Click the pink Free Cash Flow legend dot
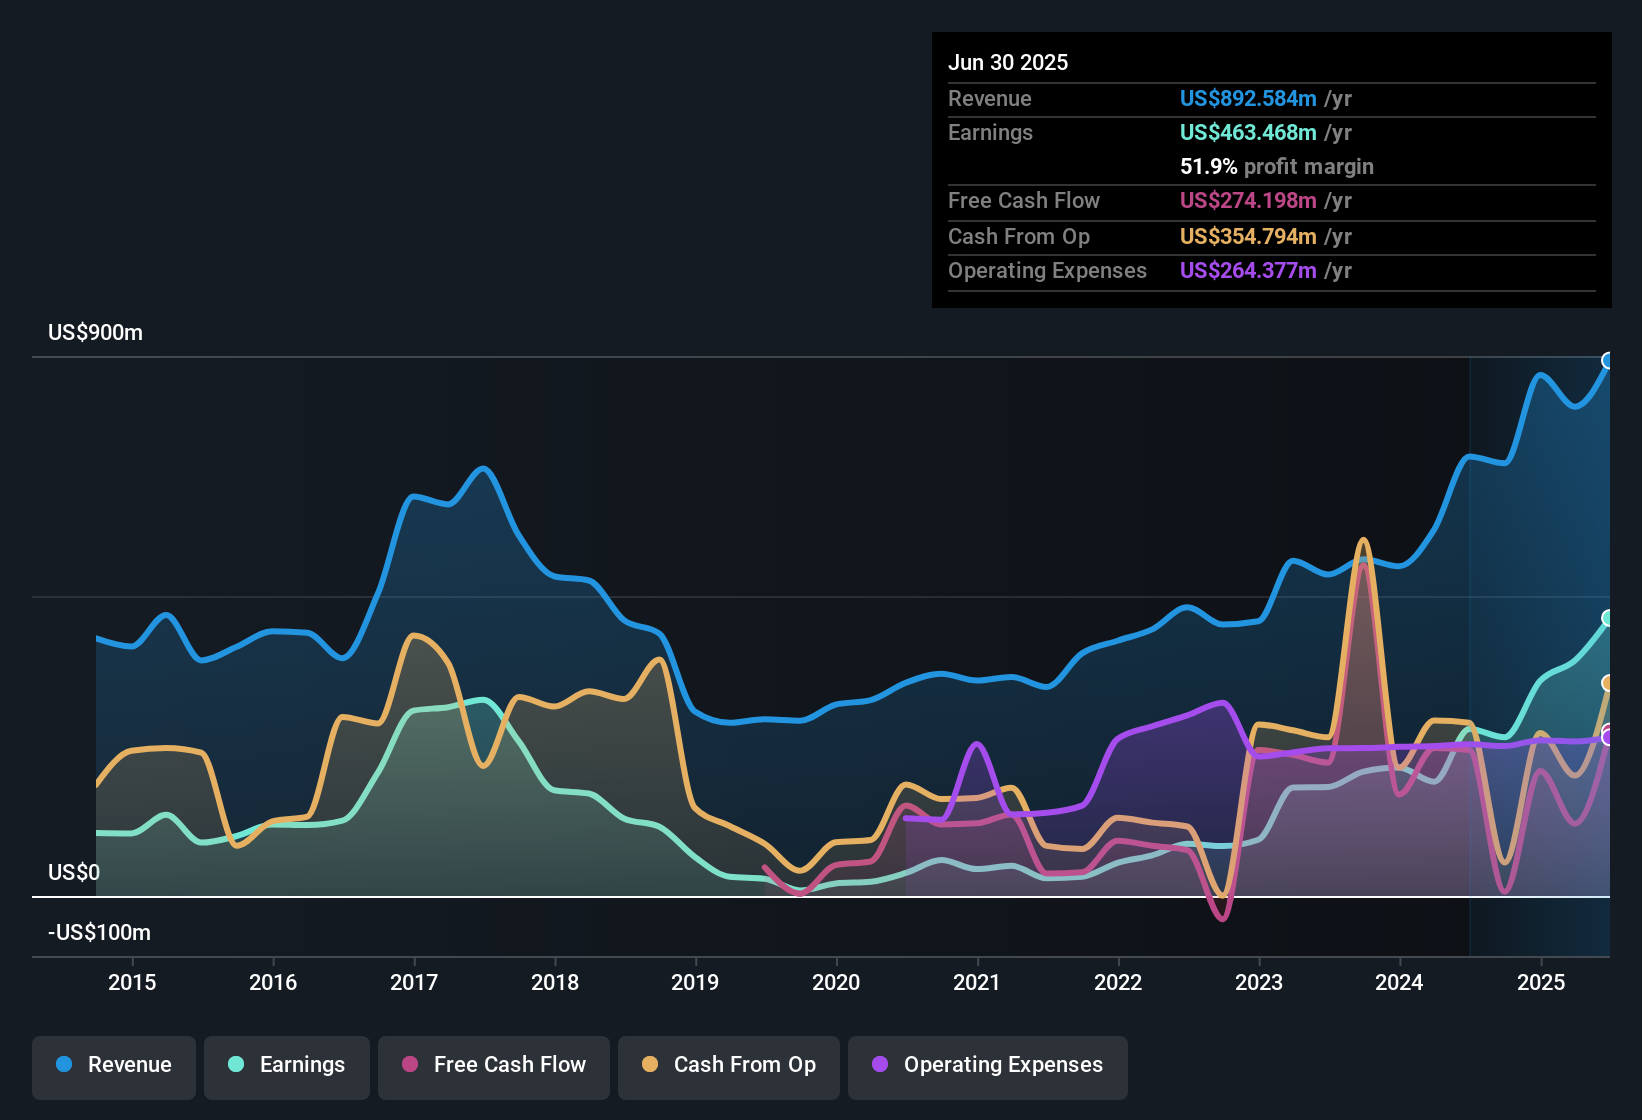Viewport: 1642px width, 1120px height. (x=410, y=1064)
